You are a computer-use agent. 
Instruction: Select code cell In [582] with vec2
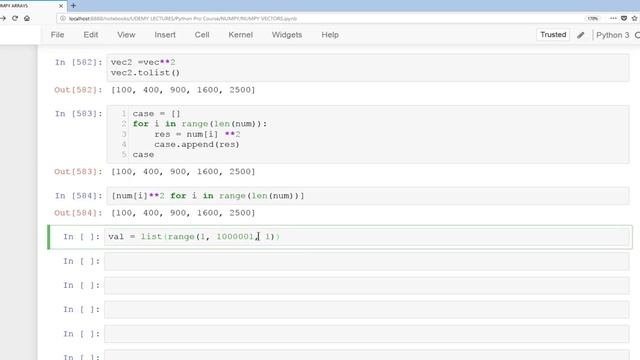[367, 68]
